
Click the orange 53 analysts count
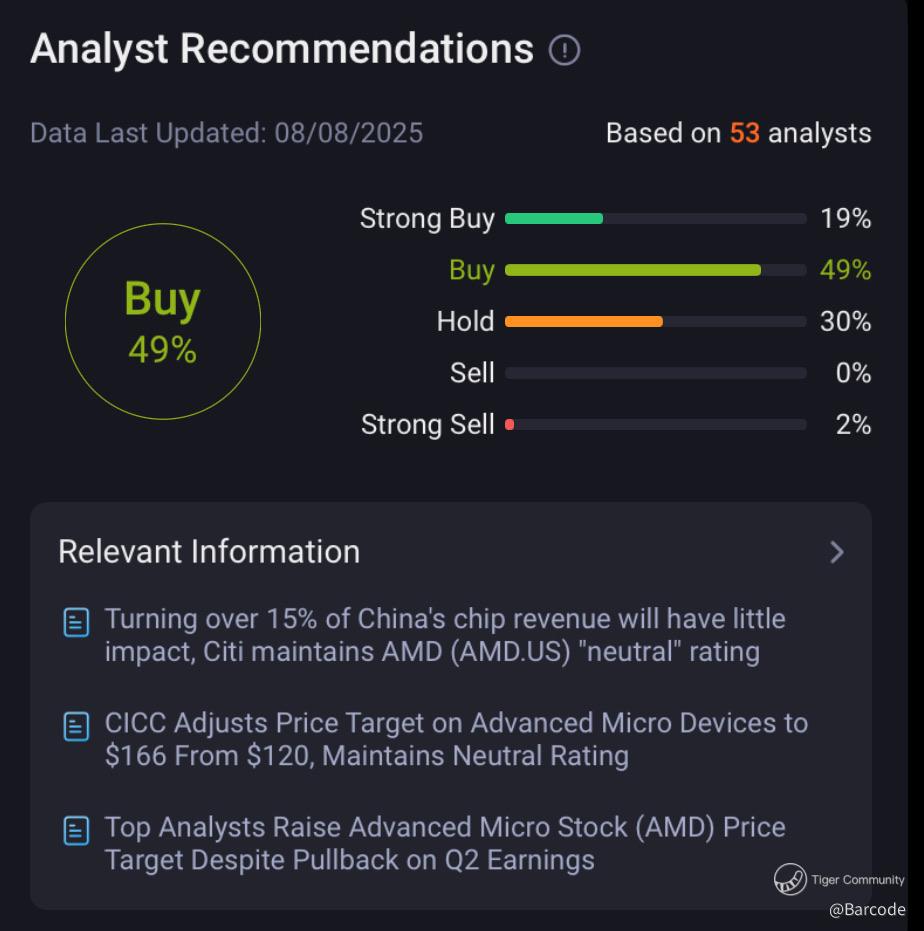click(x=744, y=133)
